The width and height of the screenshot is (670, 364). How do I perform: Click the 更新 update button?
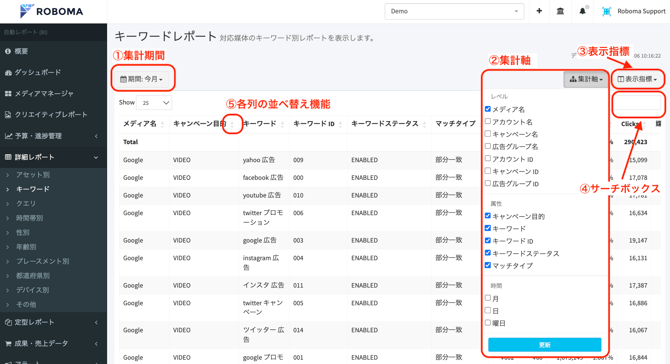pyautogui.click(x=544, y=345)
